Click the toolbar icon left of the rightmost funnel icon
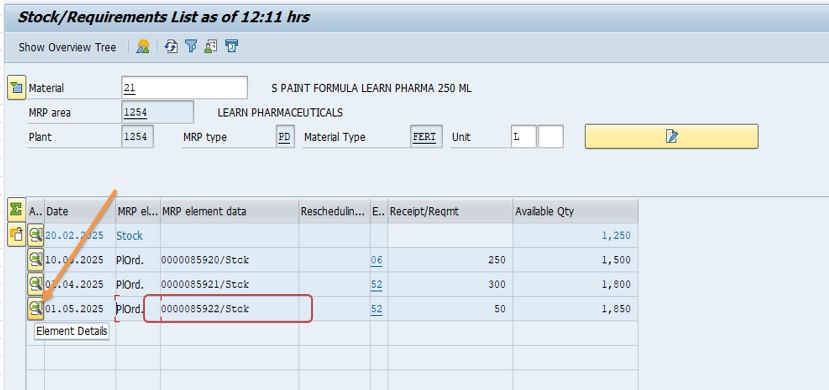The image size is (829, 390). [211, 47]
